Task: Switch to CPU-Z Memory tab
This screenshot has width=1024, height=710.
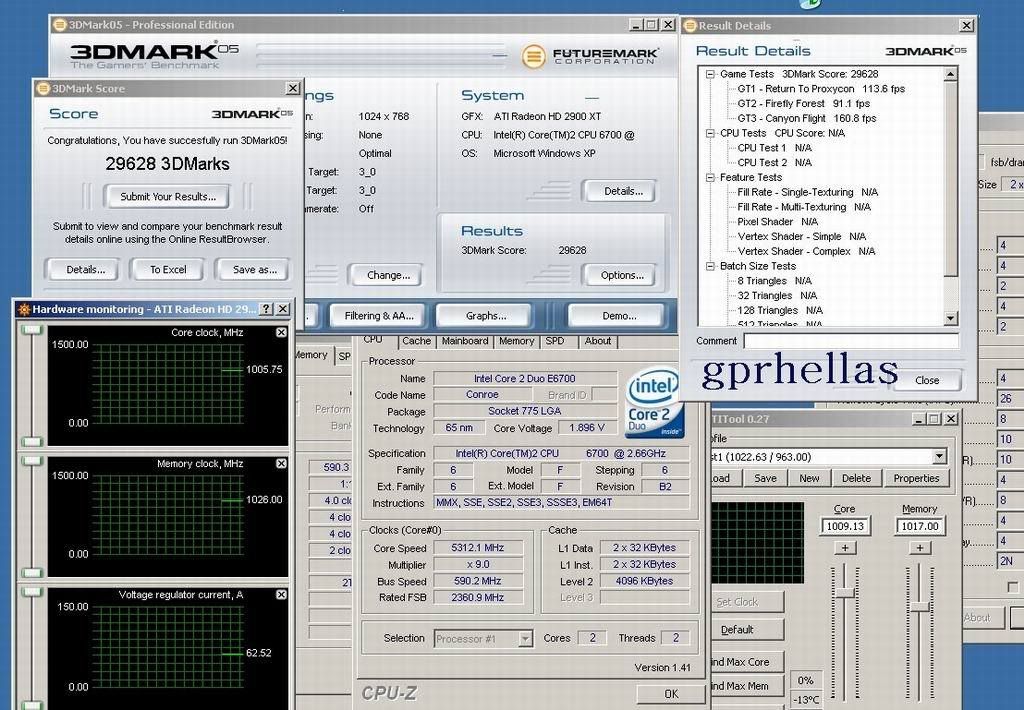Action: click(517, 341)
